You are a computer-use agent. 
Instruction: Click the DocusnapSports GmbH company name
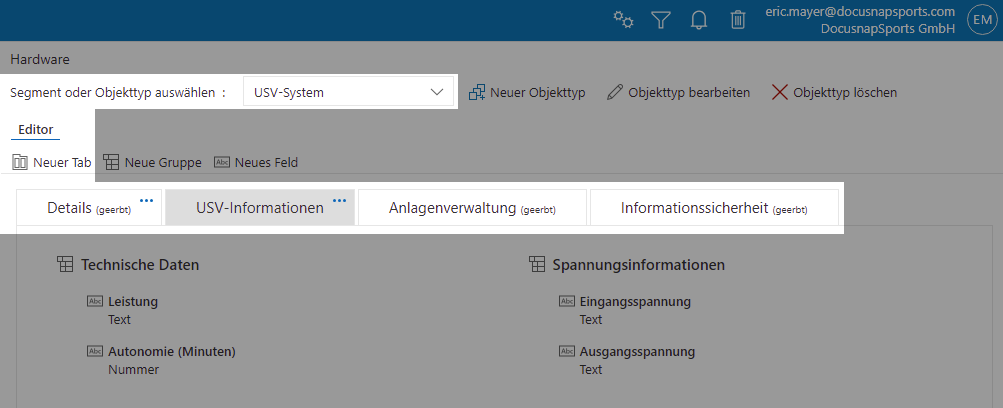click(888, 29)
